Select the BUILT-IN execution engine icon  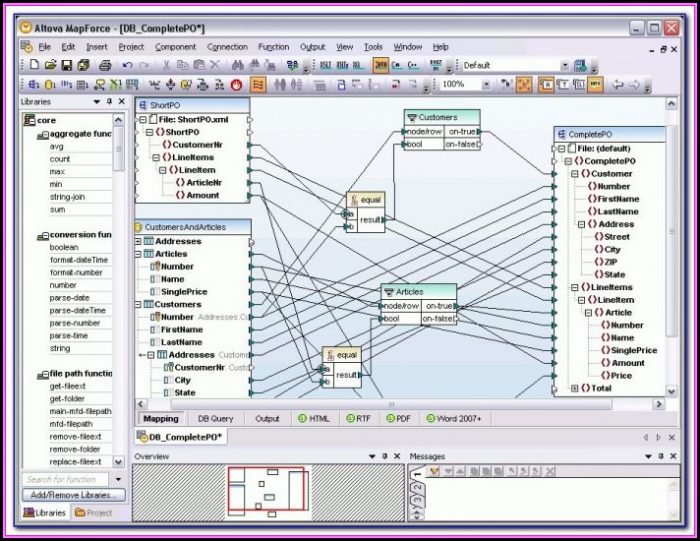(x=436, y=65)
